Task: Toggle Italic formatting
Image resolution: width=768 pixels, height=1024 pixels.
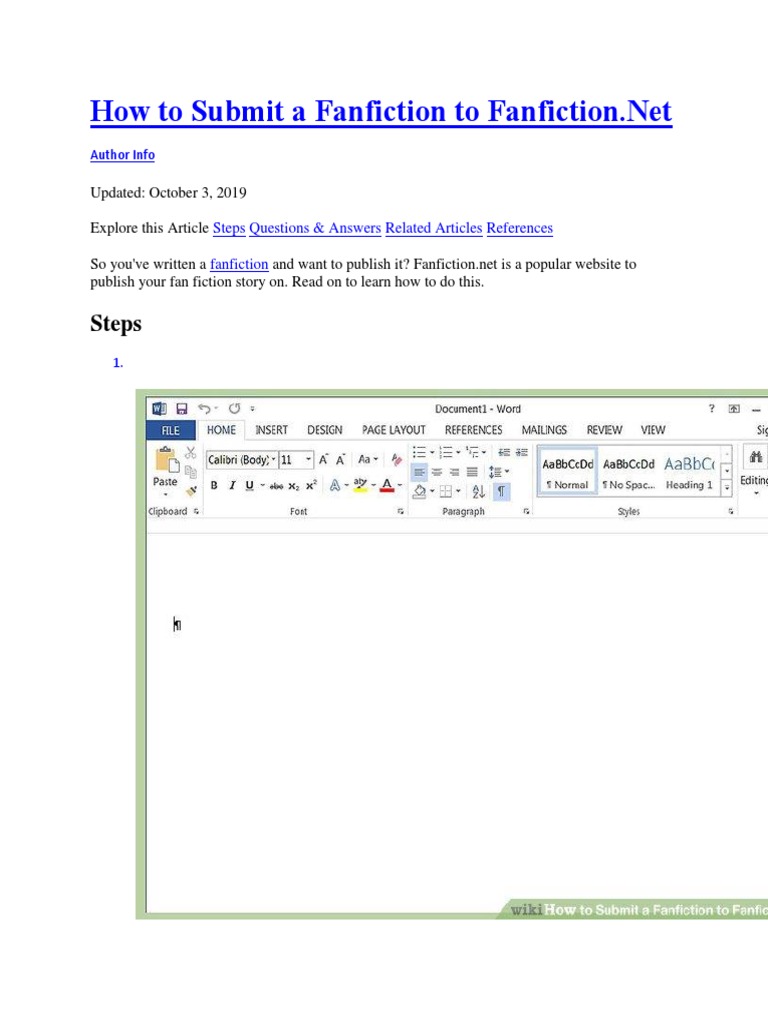Action: [231, 485]
